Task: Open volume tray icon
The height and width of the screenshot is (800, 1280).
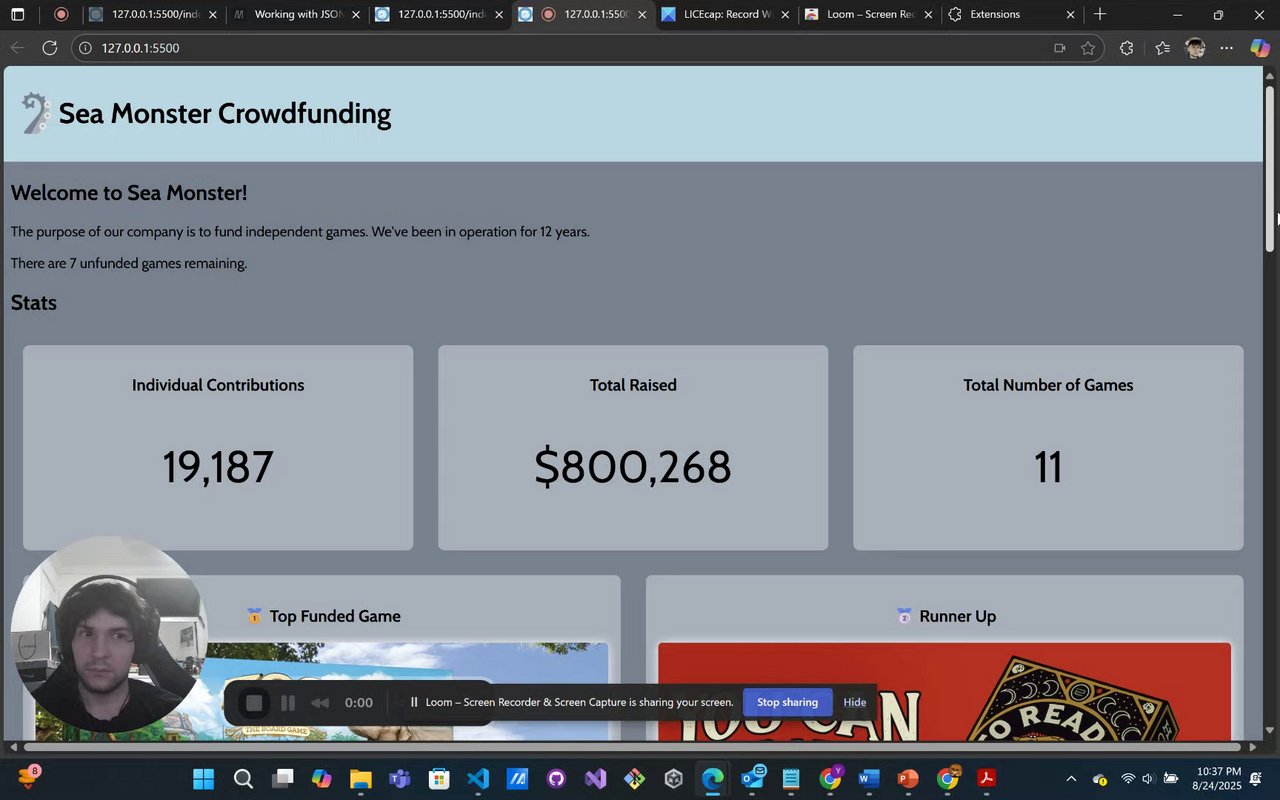Action: point(1147,779)
